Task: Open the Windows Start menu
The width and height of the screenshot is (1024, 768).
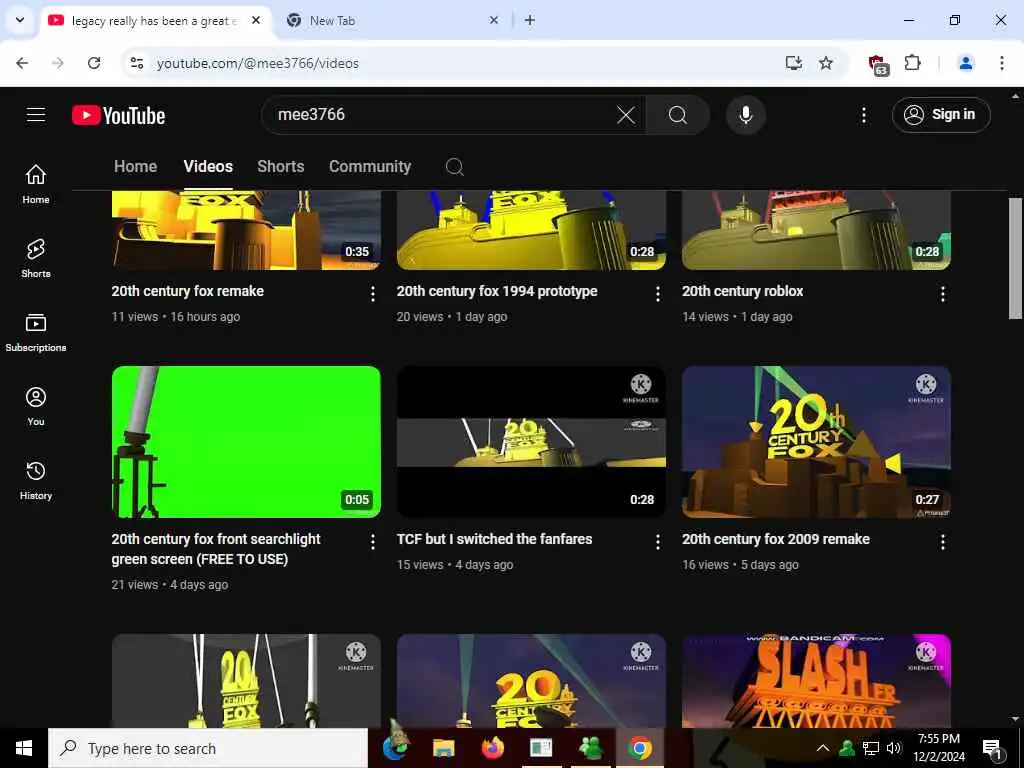Action: (x=24, y=748)
